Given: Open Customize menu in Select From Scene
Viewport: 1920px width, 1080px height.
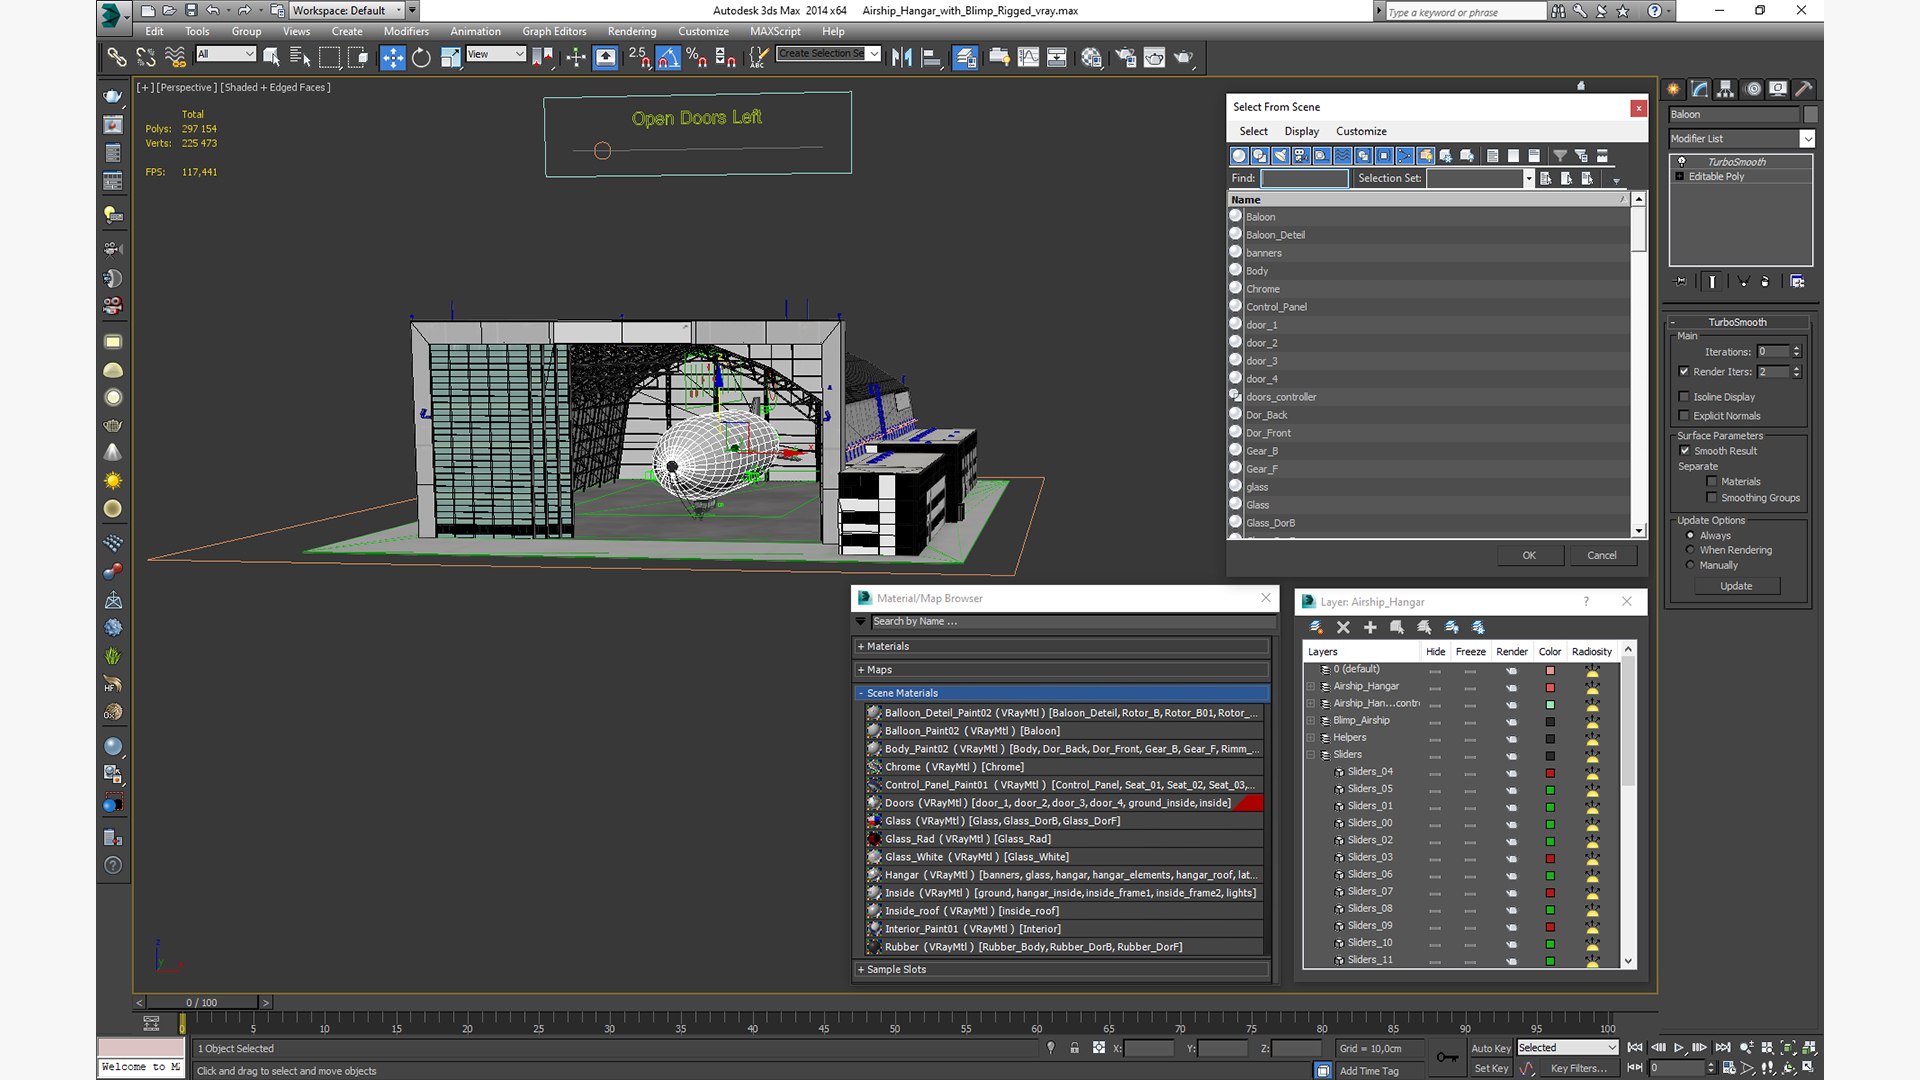Looking at the screenshot, I should (1361, 131).
